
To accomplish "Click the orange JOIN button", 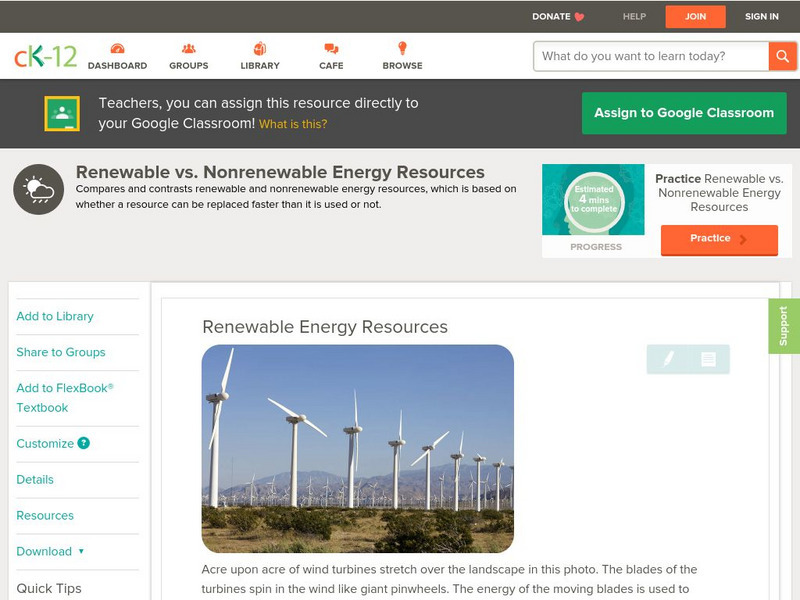I will pyautogui.click(x=695, y=17).
